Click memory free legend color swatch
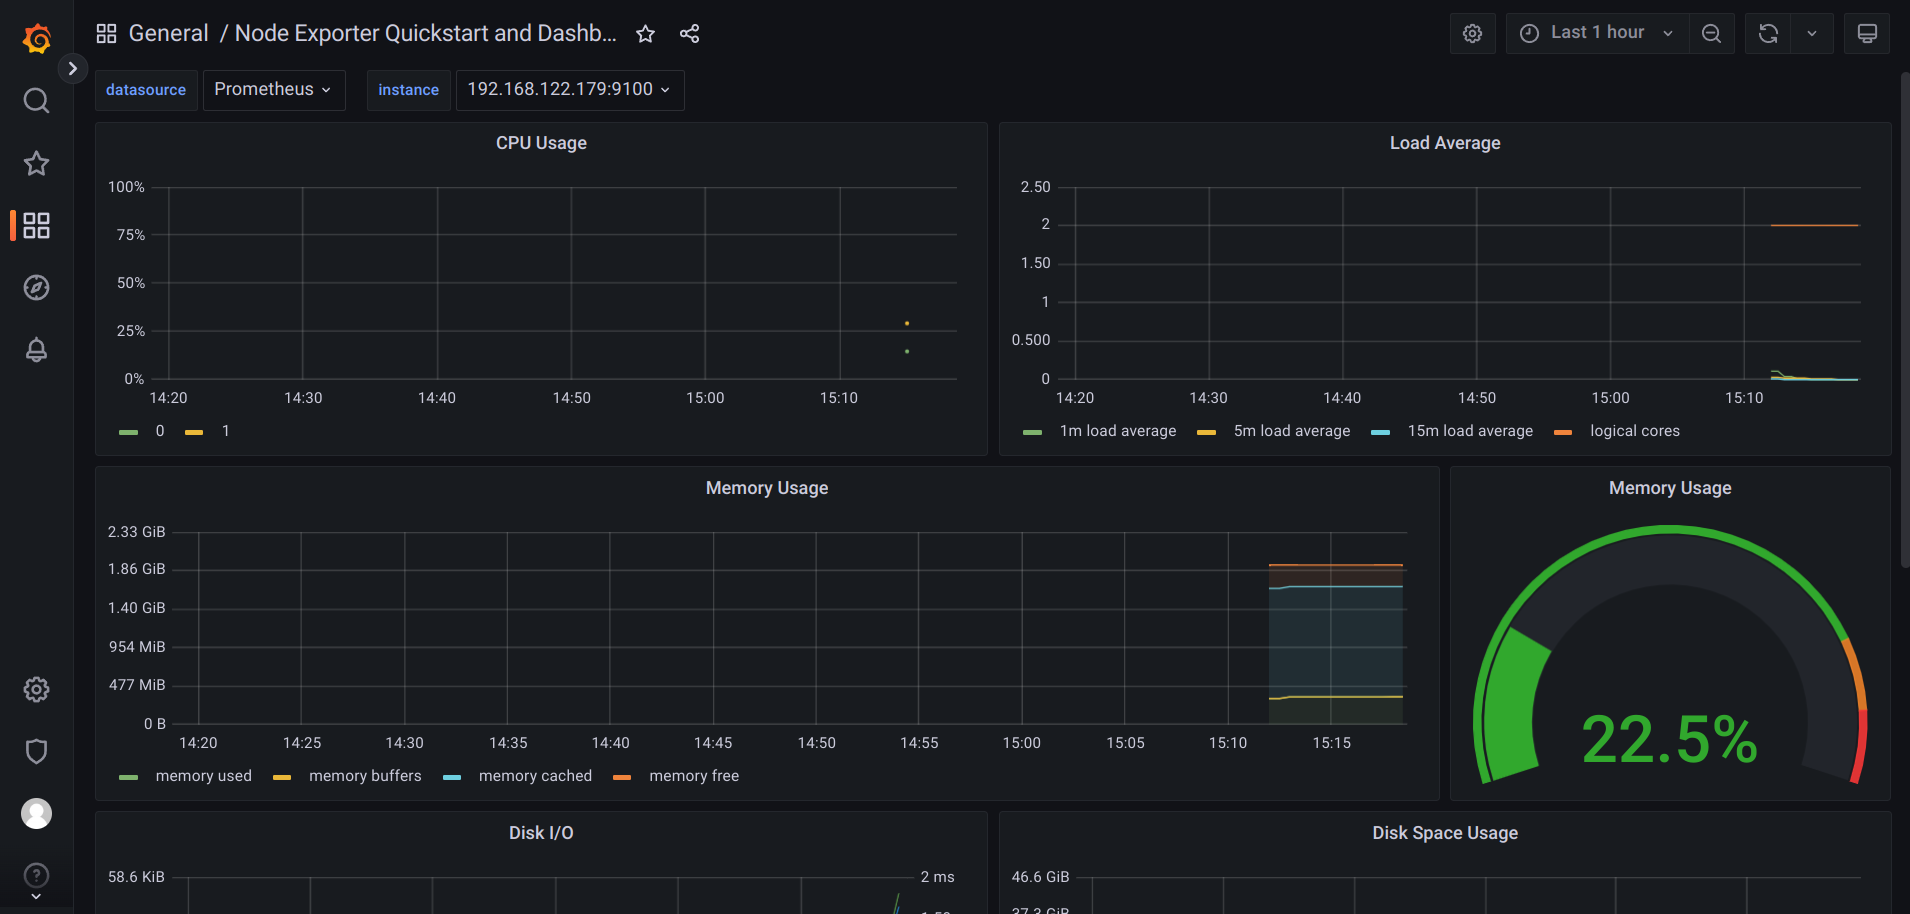The image size is (1910, 914). click(622, 777)
